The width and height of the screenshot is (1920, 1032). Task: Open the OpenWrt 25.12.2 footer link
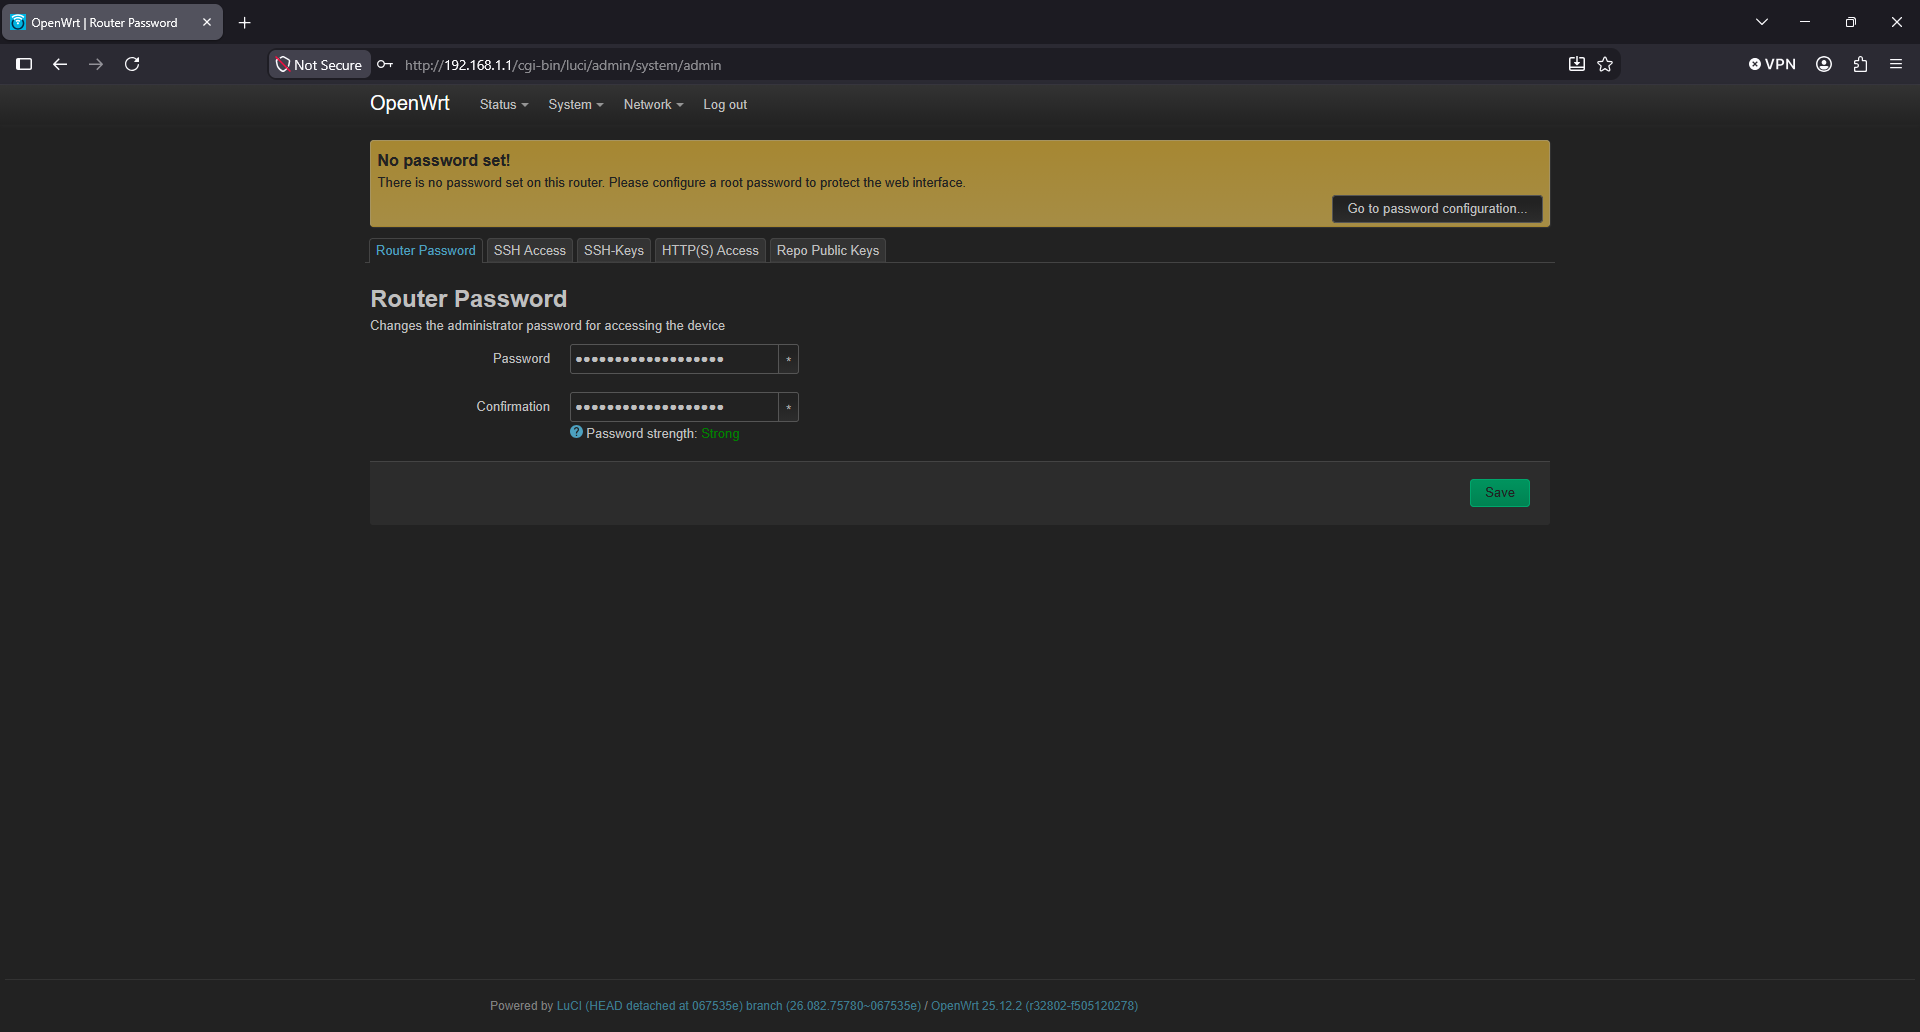click(1034, 1006)
